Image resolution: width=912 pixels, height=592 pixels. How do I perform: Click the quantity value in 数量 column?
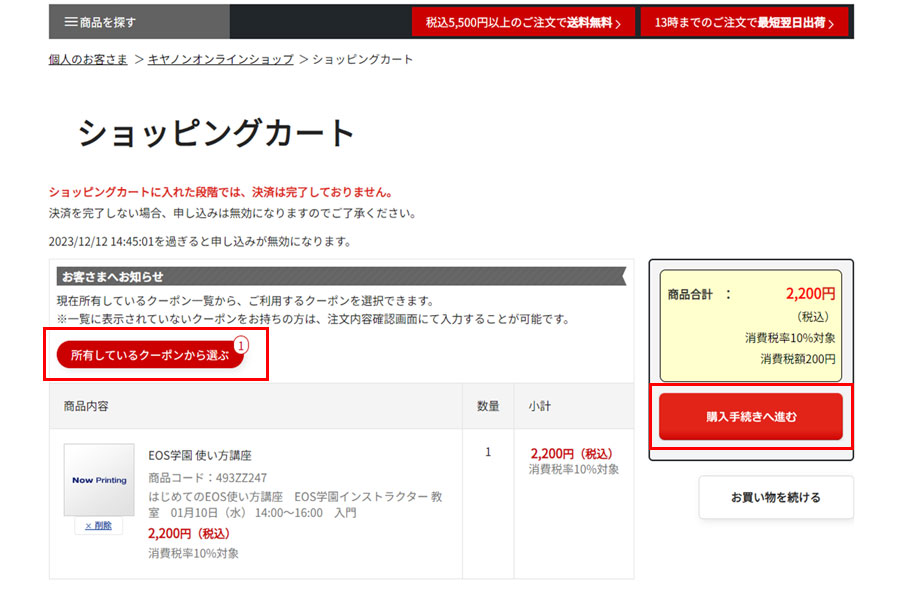(x=488, y=452)
